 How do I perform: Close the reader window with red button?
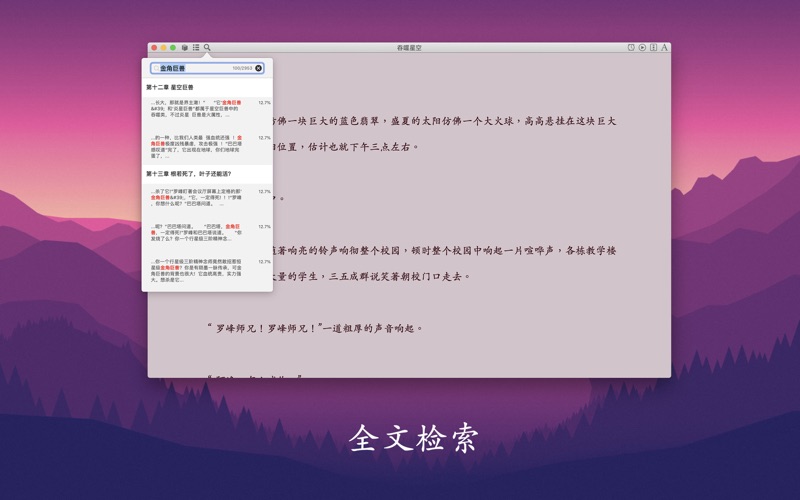pyautogui.click(x=154, y=47)
